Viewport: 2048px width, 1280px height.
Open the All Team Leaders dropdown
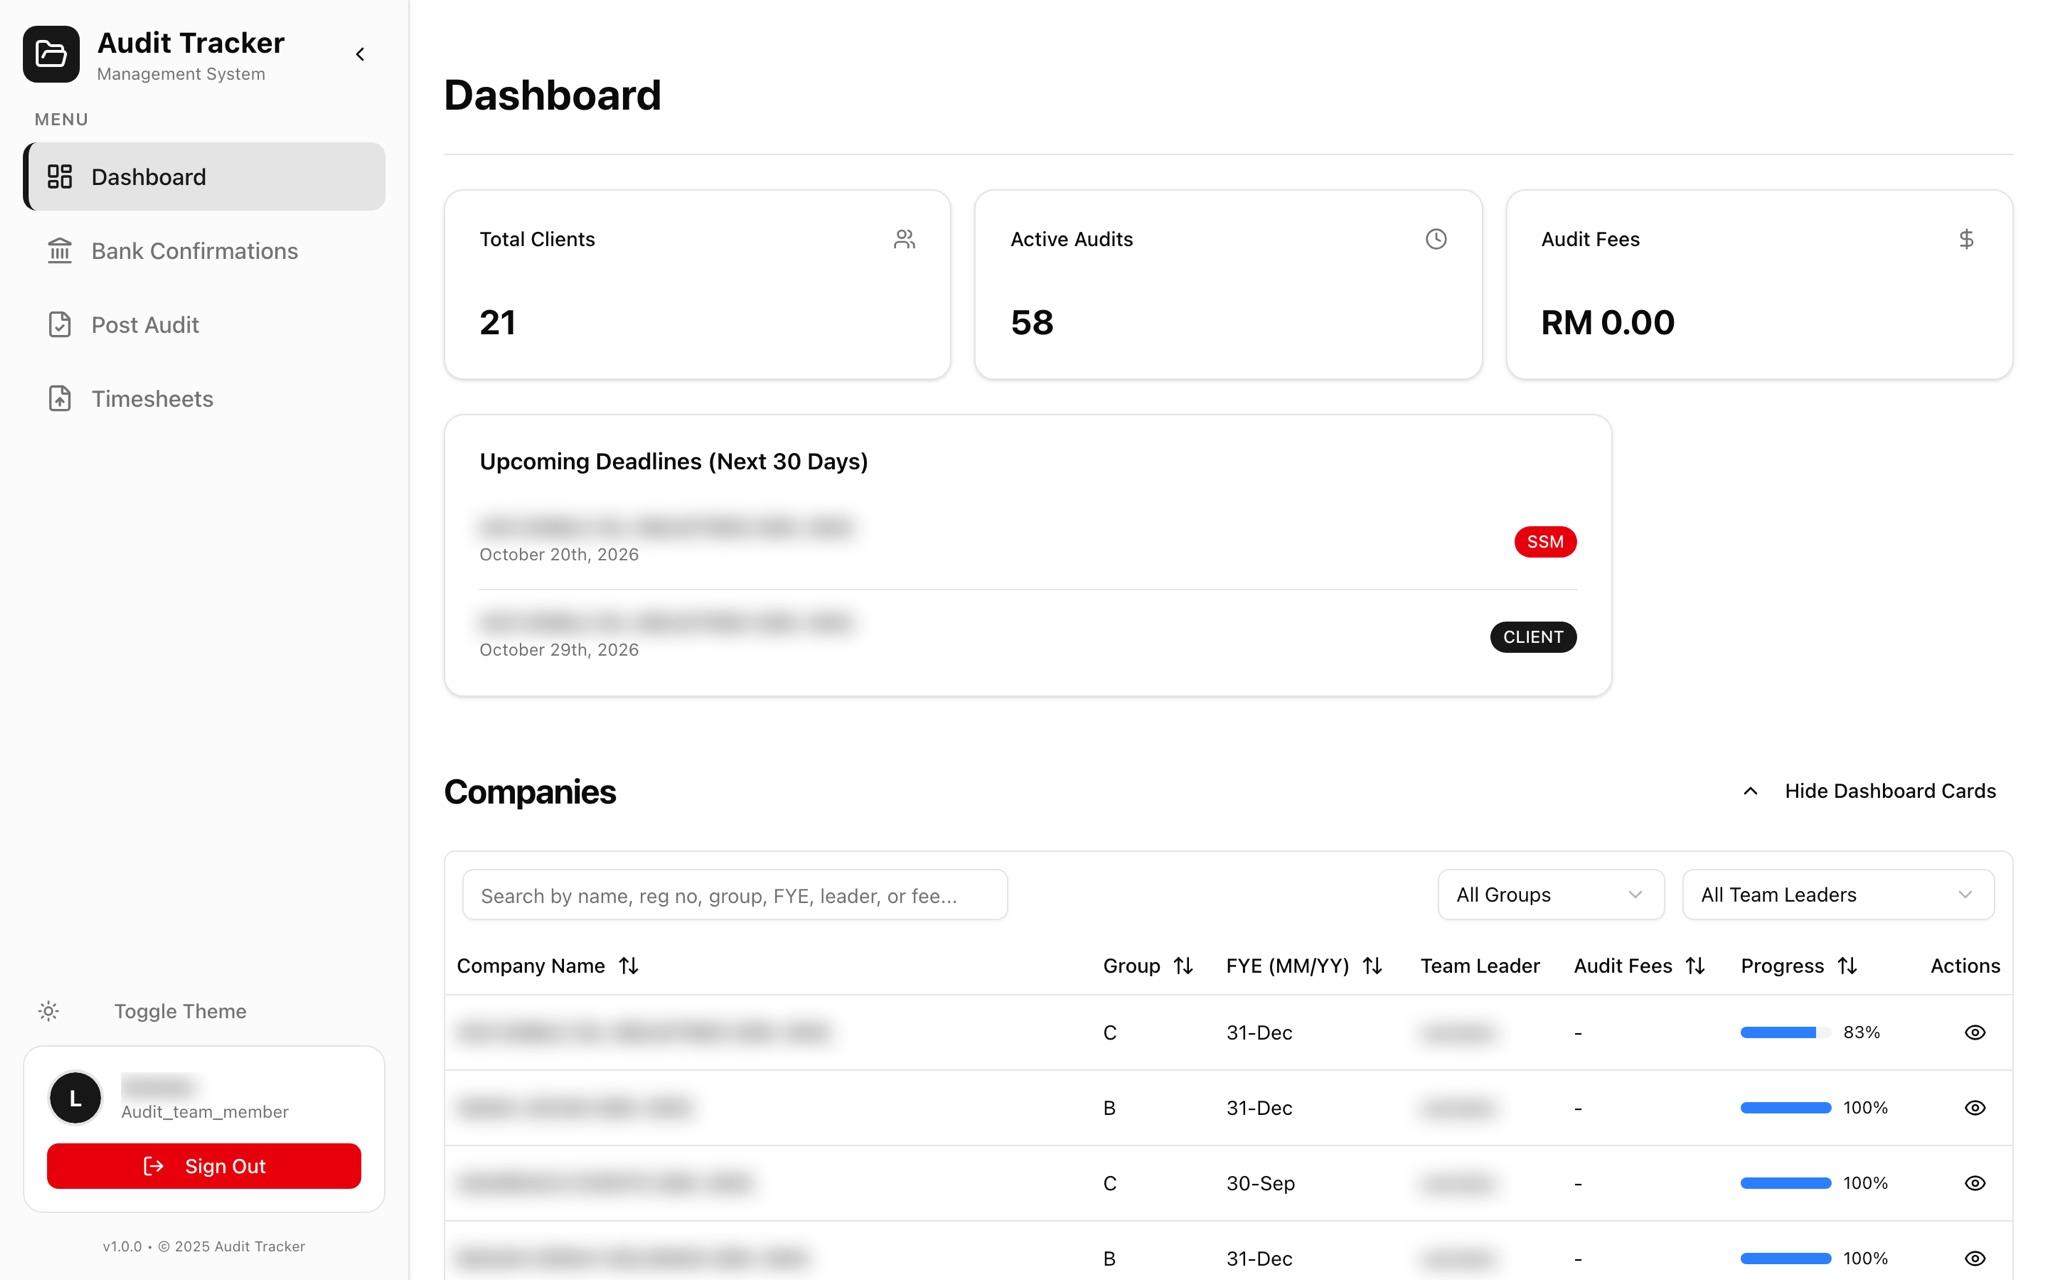(1838, 895)
